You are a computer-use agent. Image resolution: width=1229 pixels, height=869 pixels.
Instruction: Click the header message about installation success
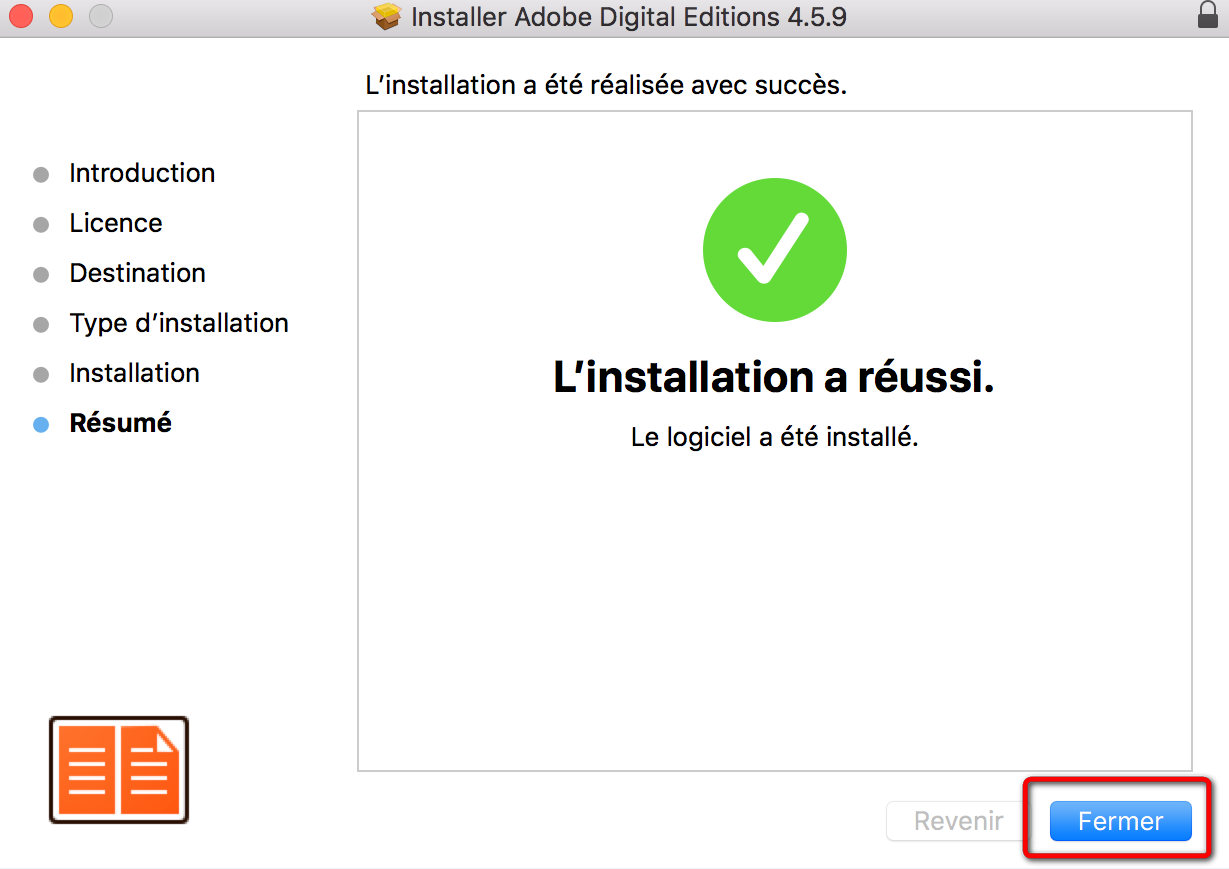pyautogui.click(x=606, y=85)
